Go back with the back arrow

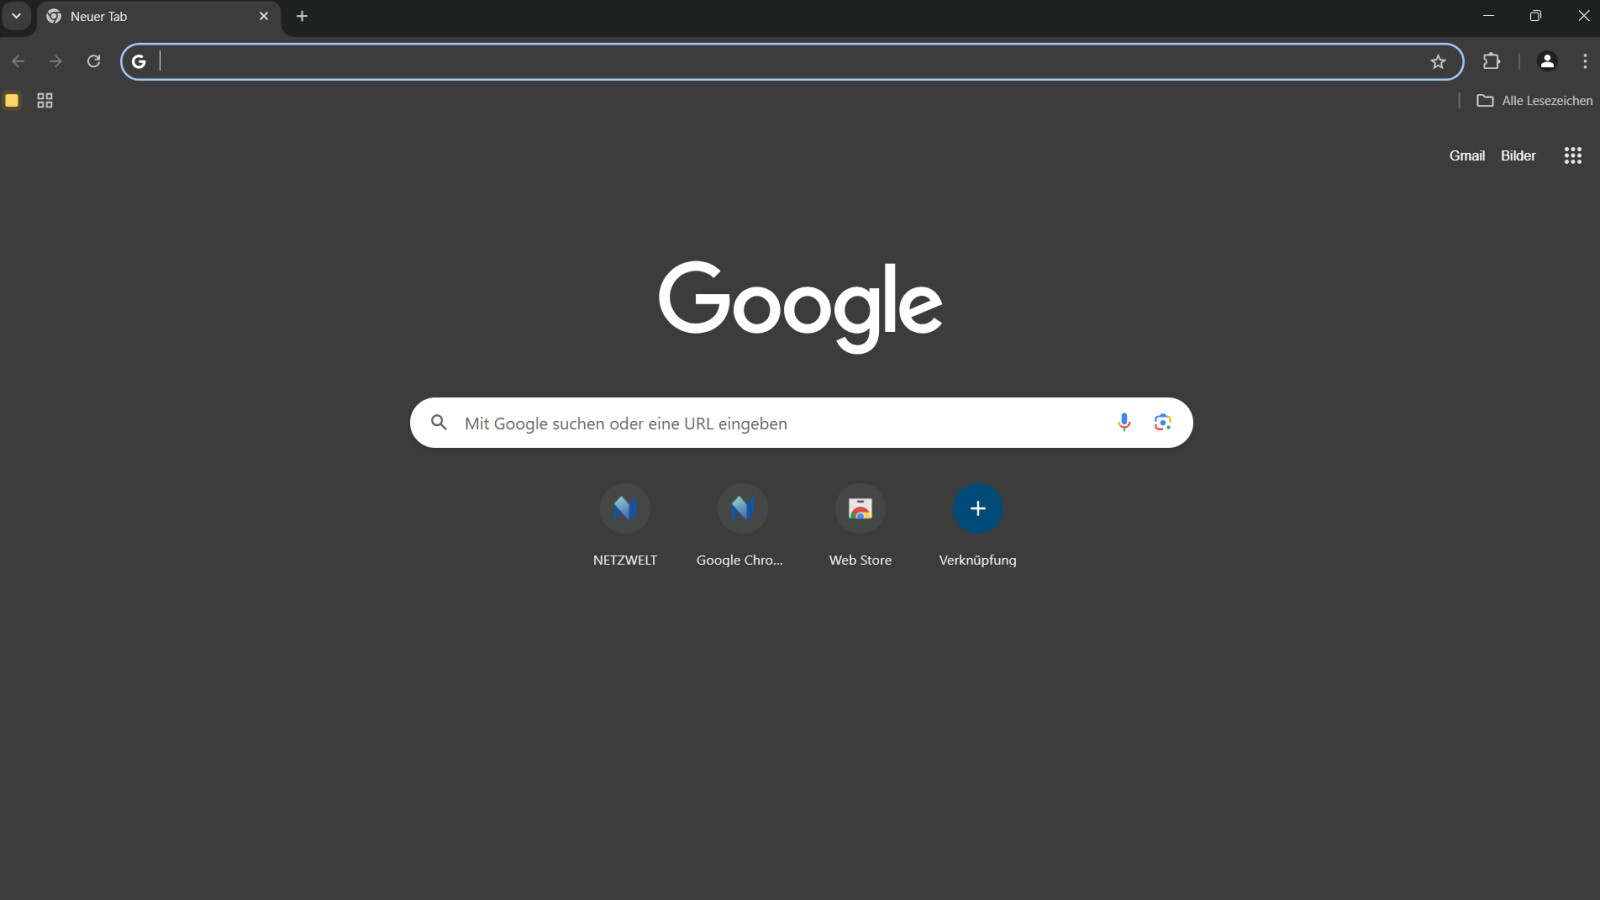point(18,61)
